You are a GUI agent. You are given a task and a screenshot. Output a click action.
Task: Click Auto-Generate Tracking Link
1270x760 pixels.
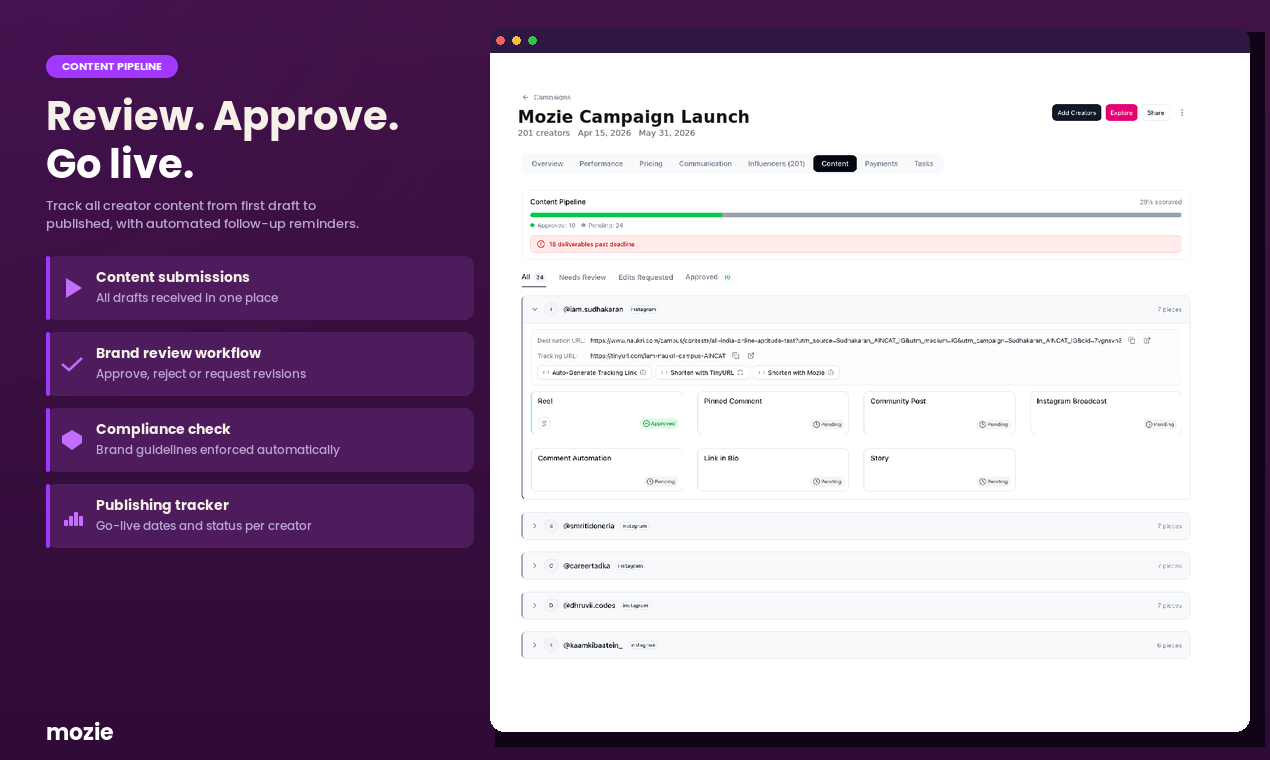[x=594, y=372]
